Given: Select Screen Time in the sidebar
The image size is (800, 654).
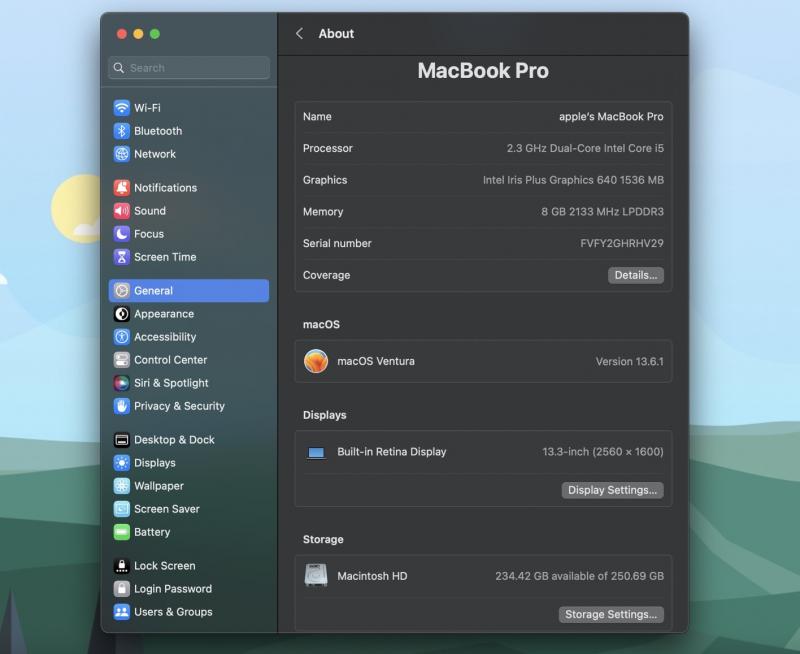Looking at the screenshot, I should click(x=189, y=257).
